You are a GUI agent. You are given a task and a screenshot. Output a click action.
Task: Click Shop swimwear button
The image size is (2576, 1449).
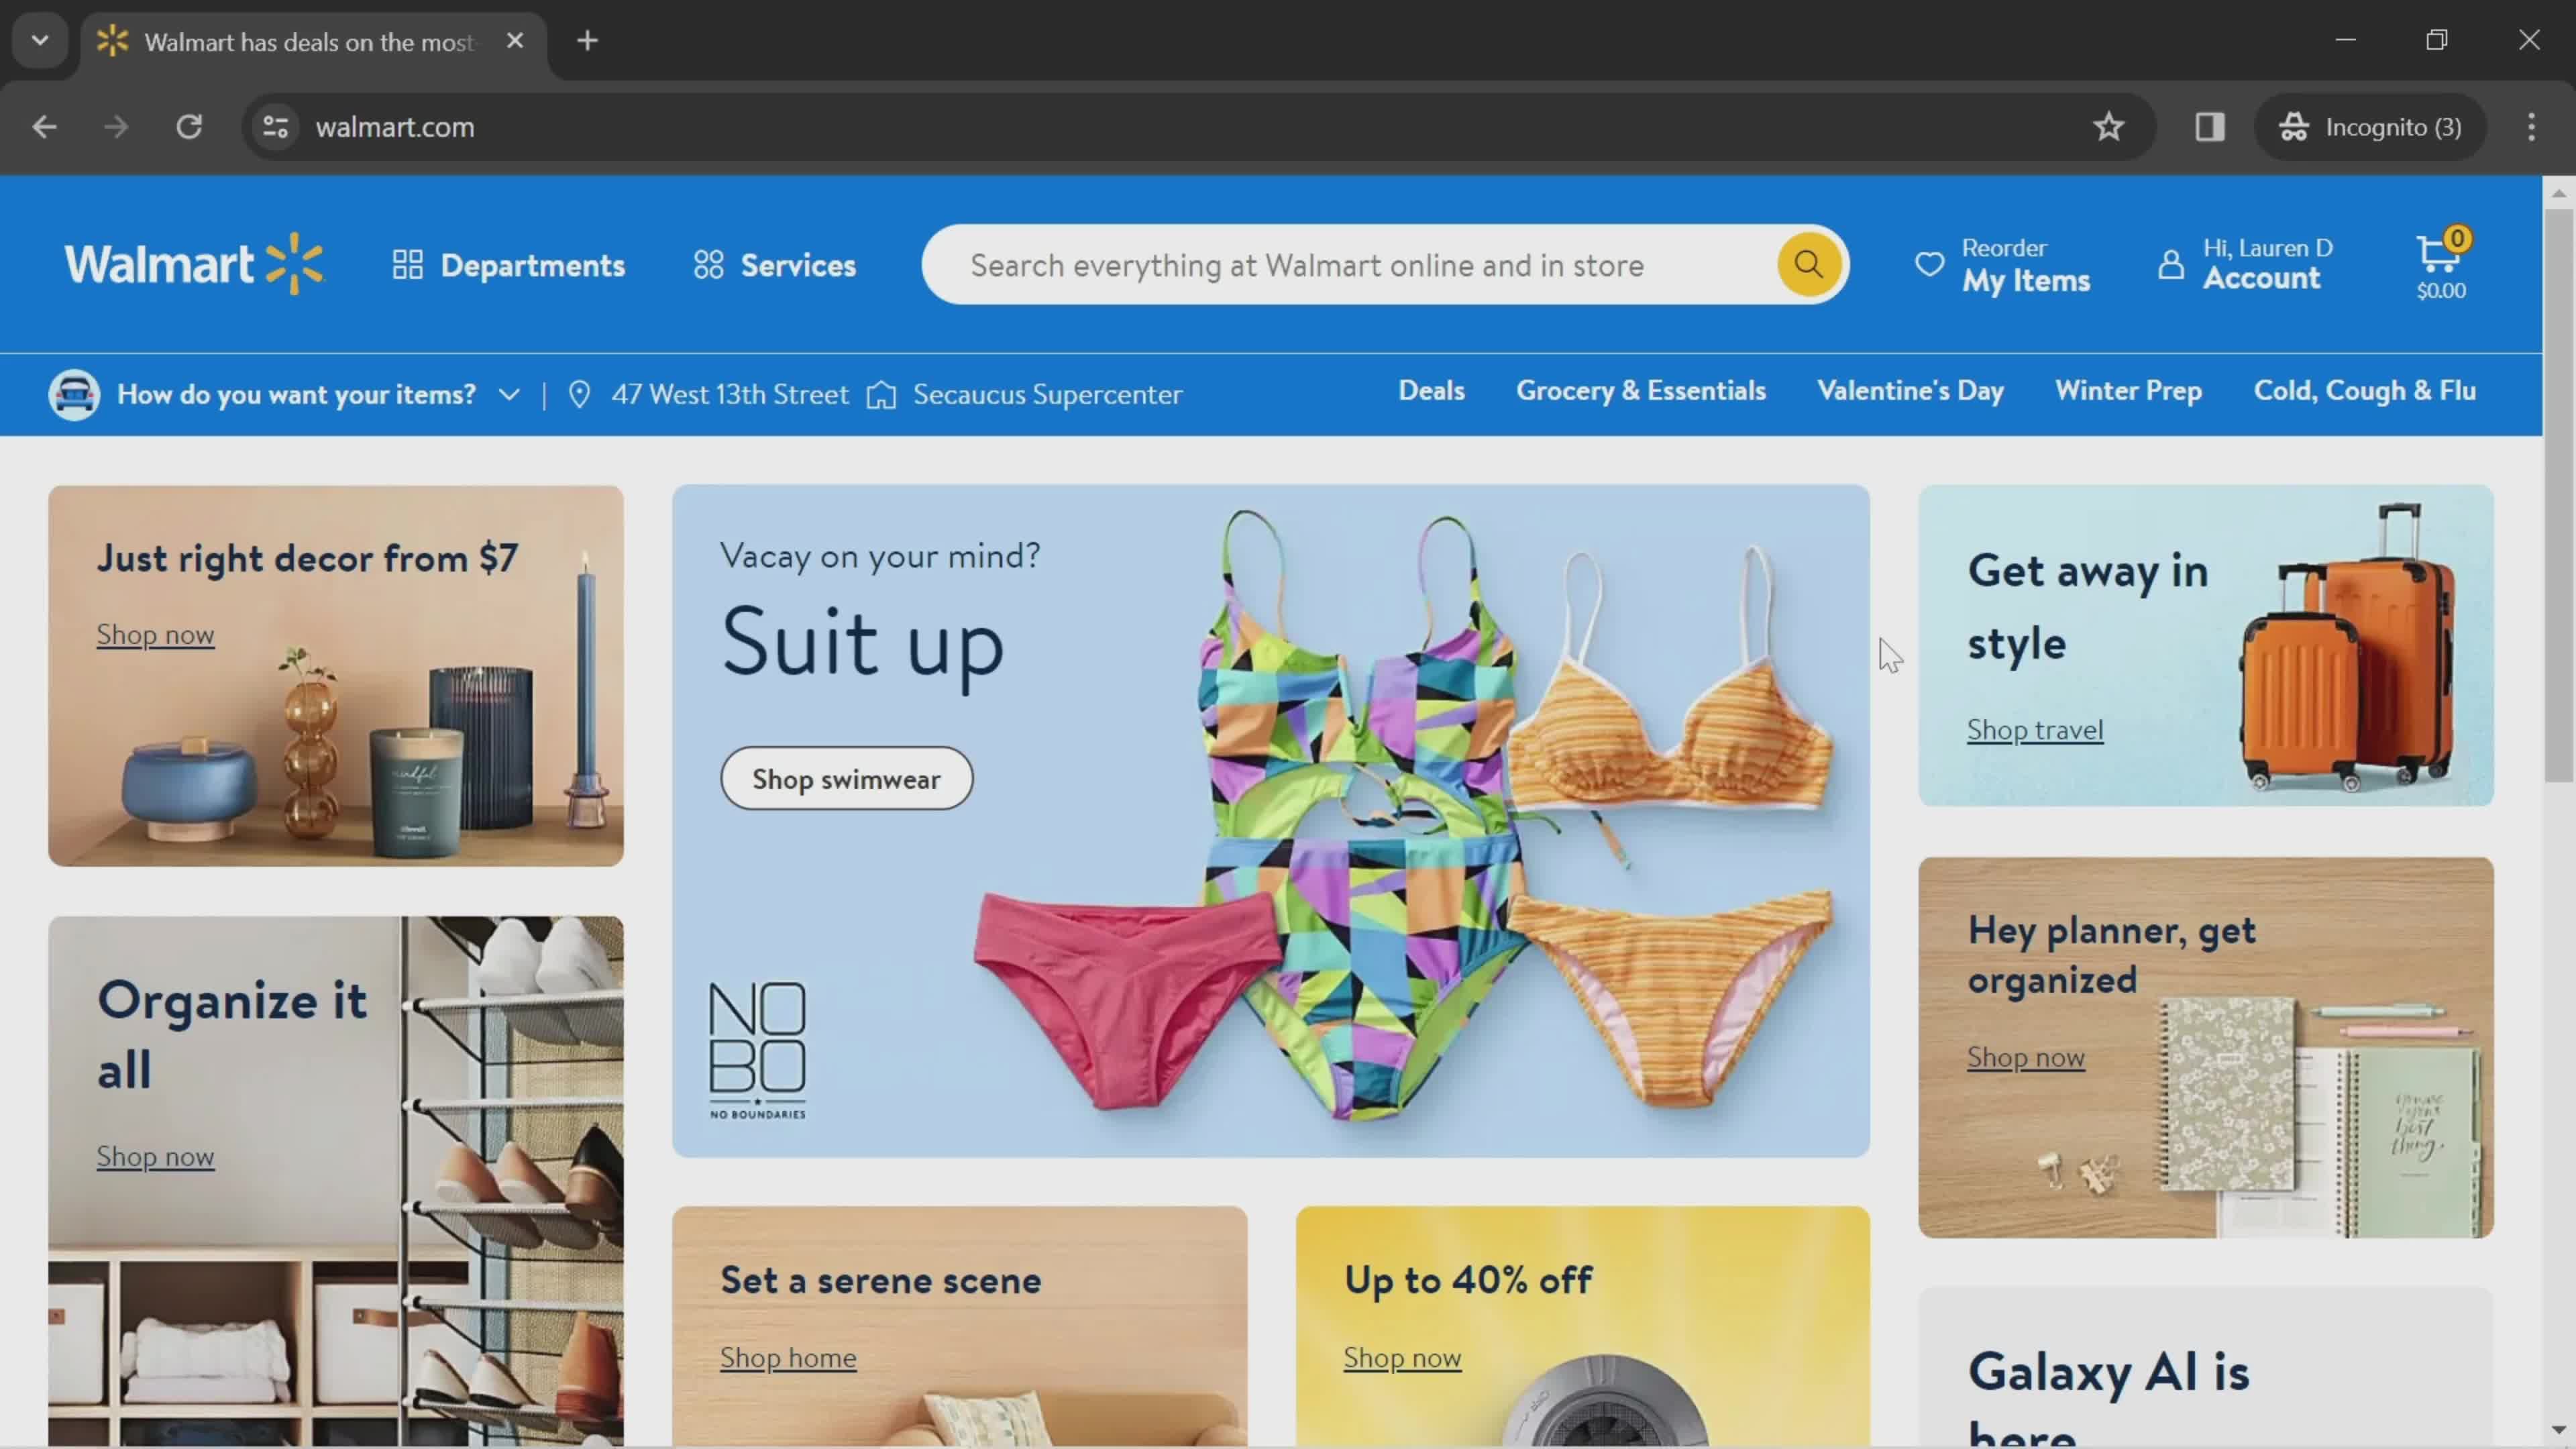pos(846,777)
